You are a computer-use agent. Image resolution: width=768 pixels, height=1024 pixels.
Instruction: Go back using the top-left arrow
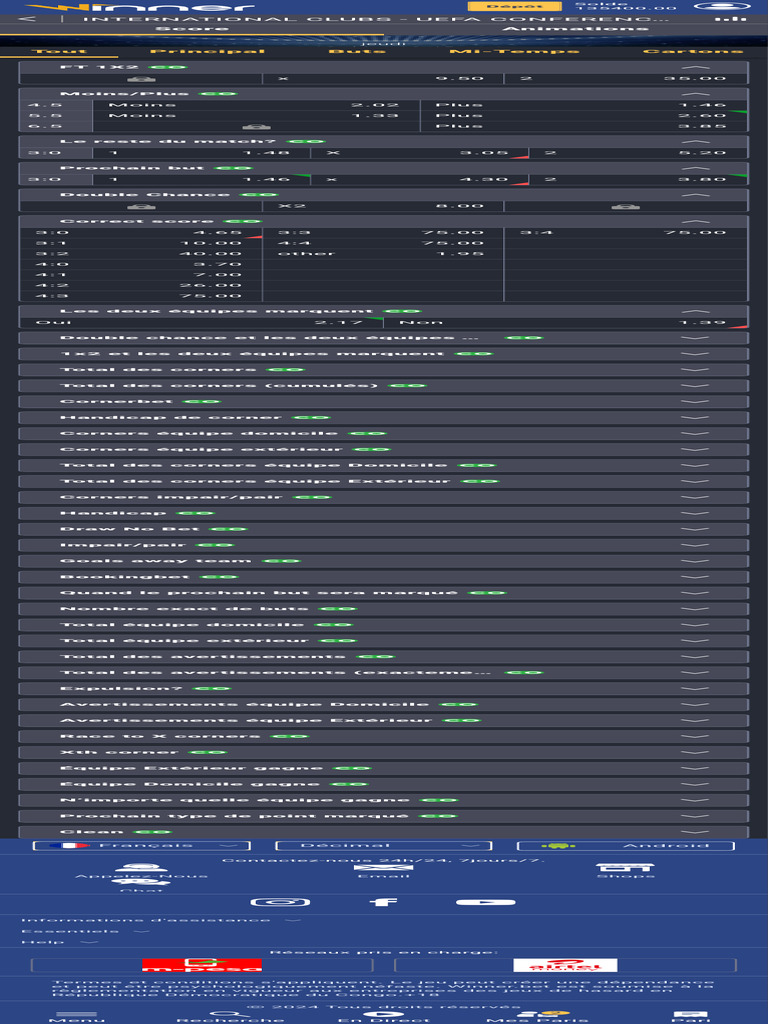pos(27,19)
